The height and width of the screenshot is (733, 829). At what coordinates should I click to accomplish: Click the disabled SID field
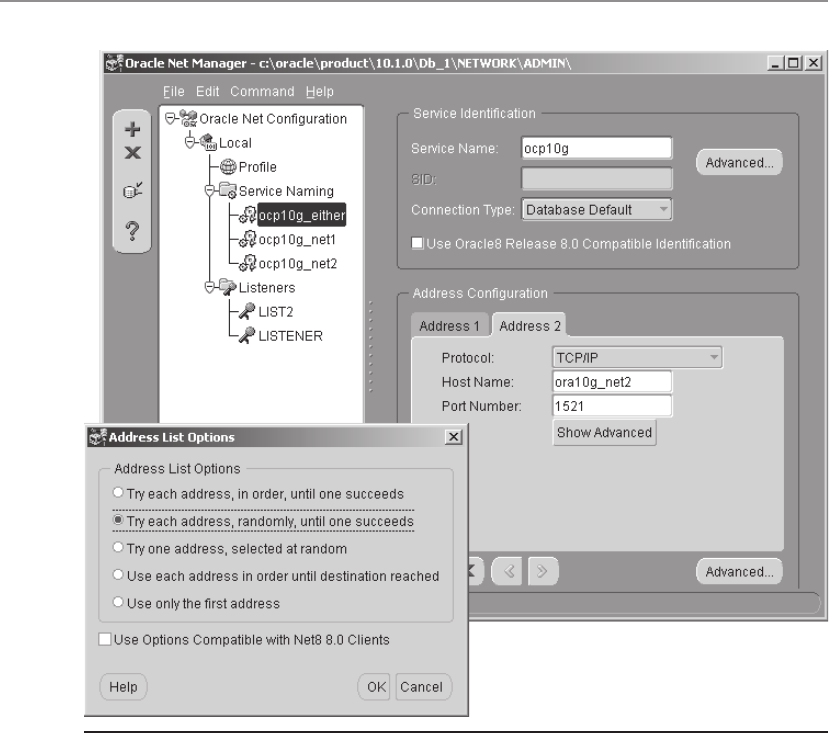[x=597, y=179]
